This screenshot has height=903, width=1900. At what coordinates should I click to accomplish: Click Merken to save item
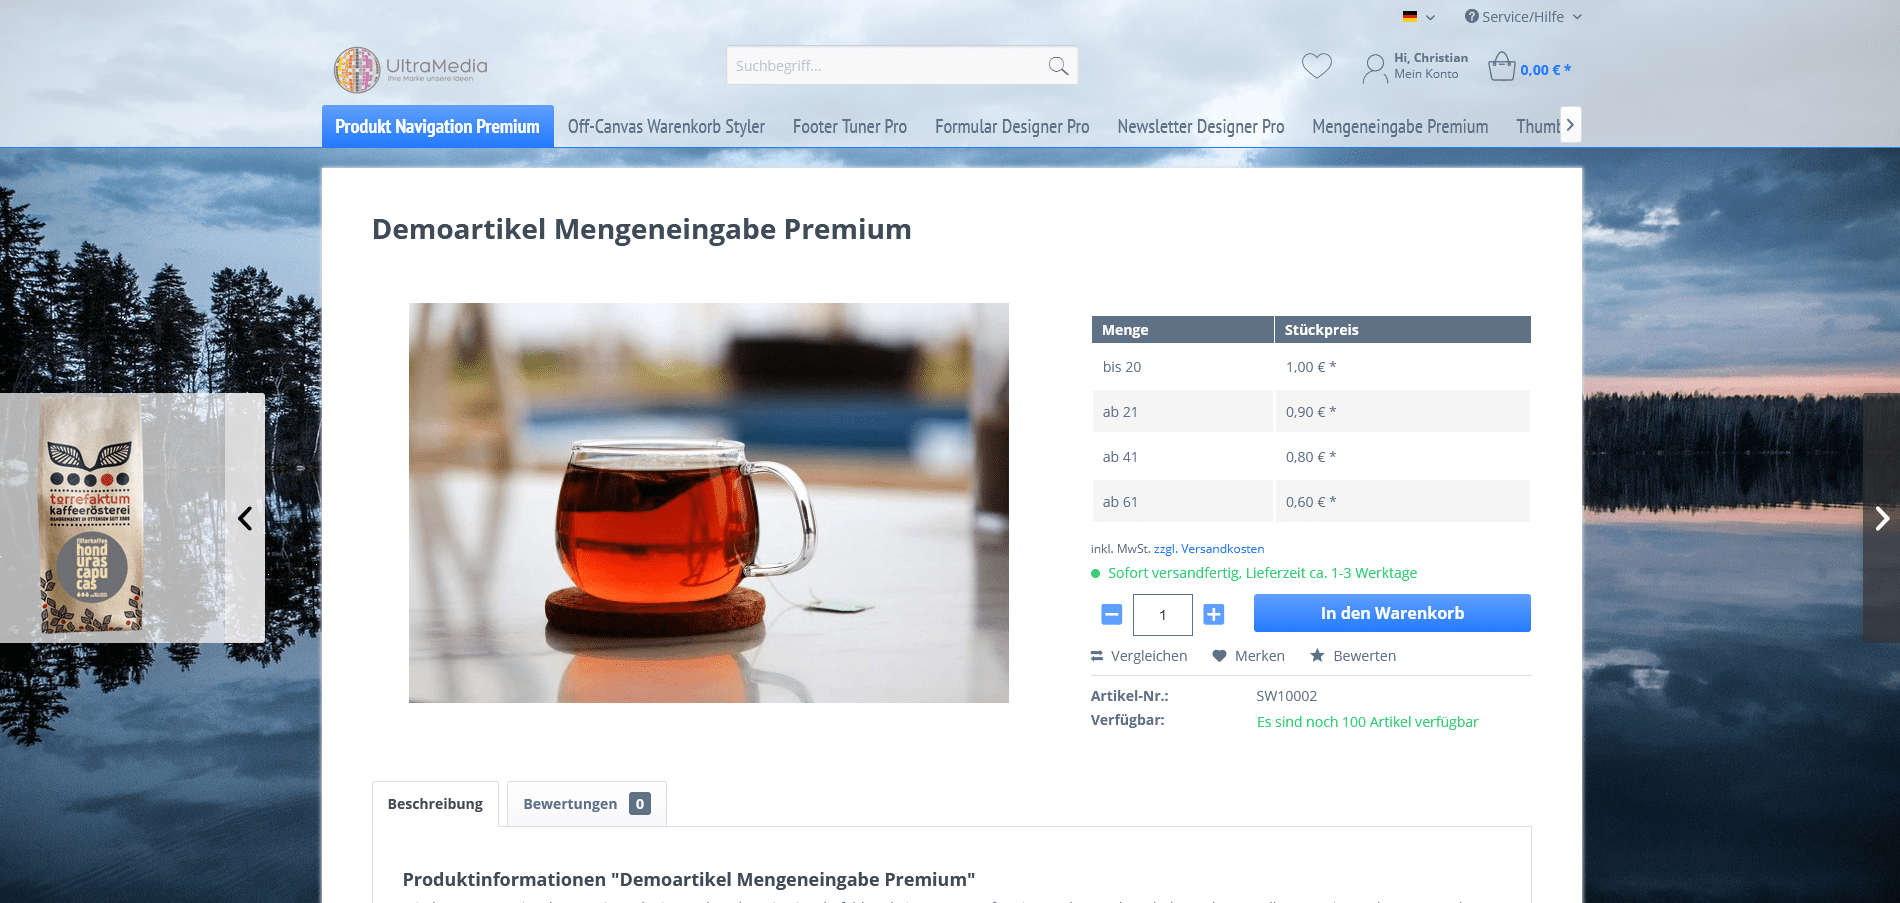point(1249,656)
